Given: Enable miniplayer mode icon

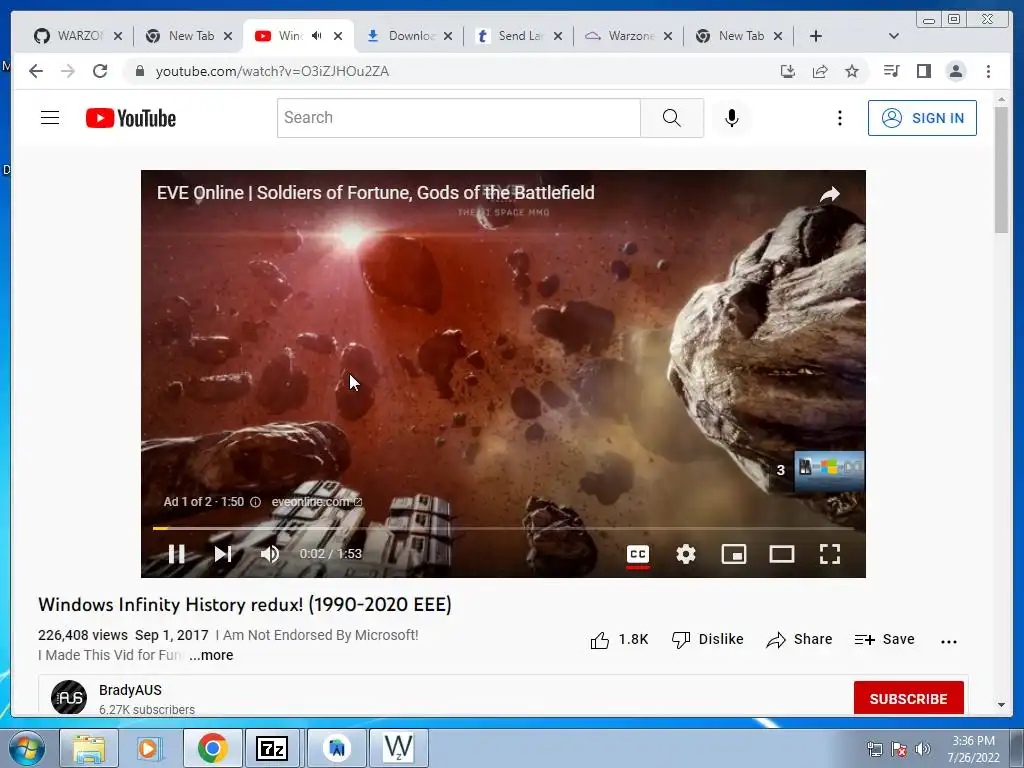Looking at the screenshot, I should tap(733, 554).
